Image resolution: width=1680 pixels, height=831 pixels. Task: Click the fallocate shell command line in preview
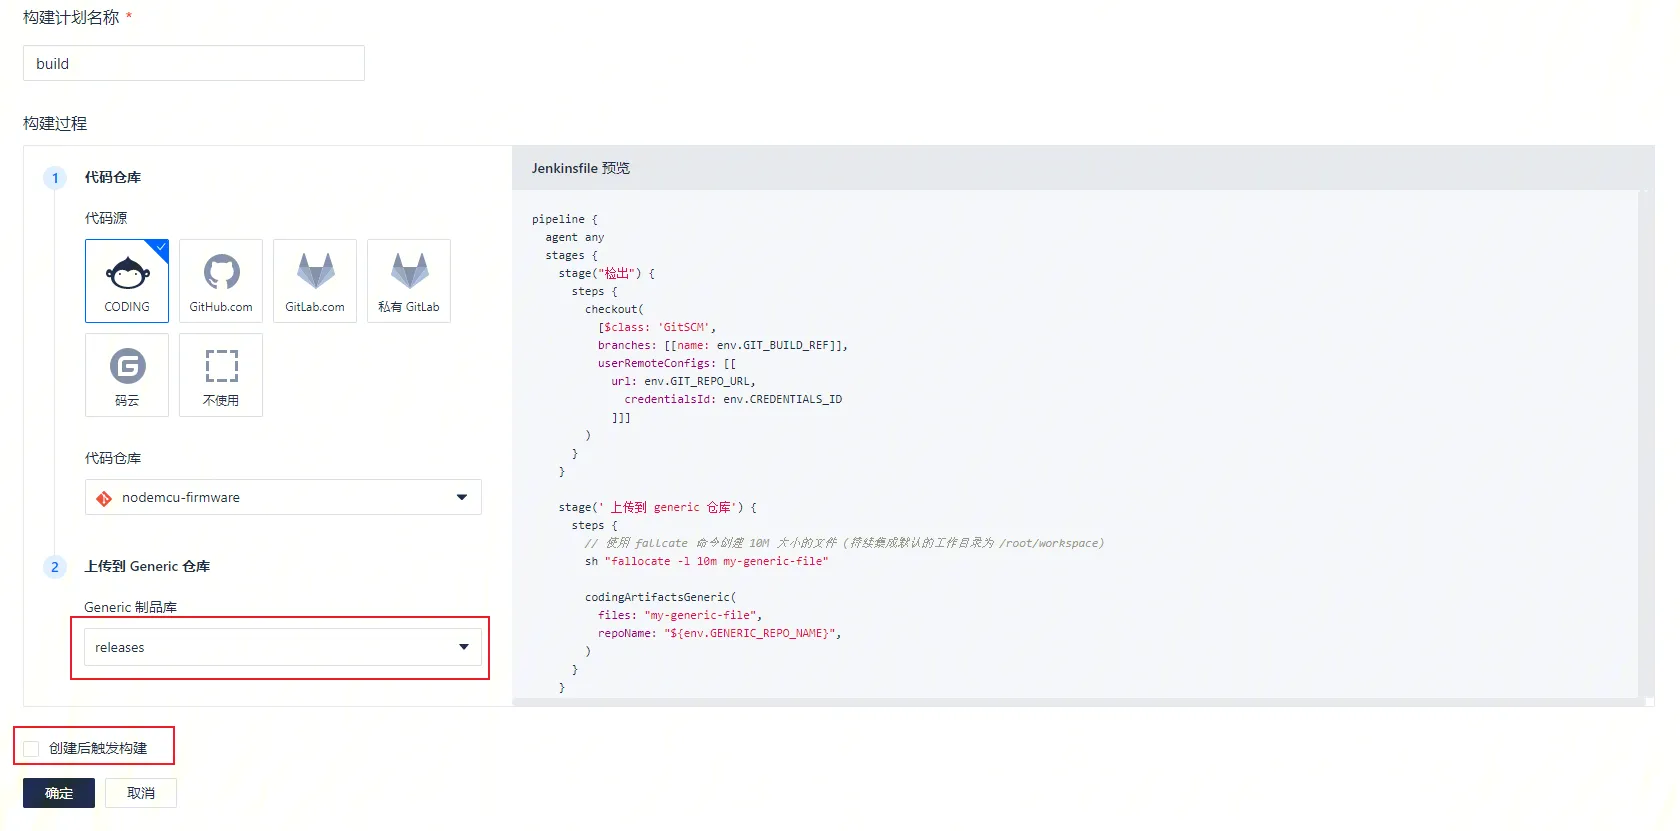(x=706, y=561)
